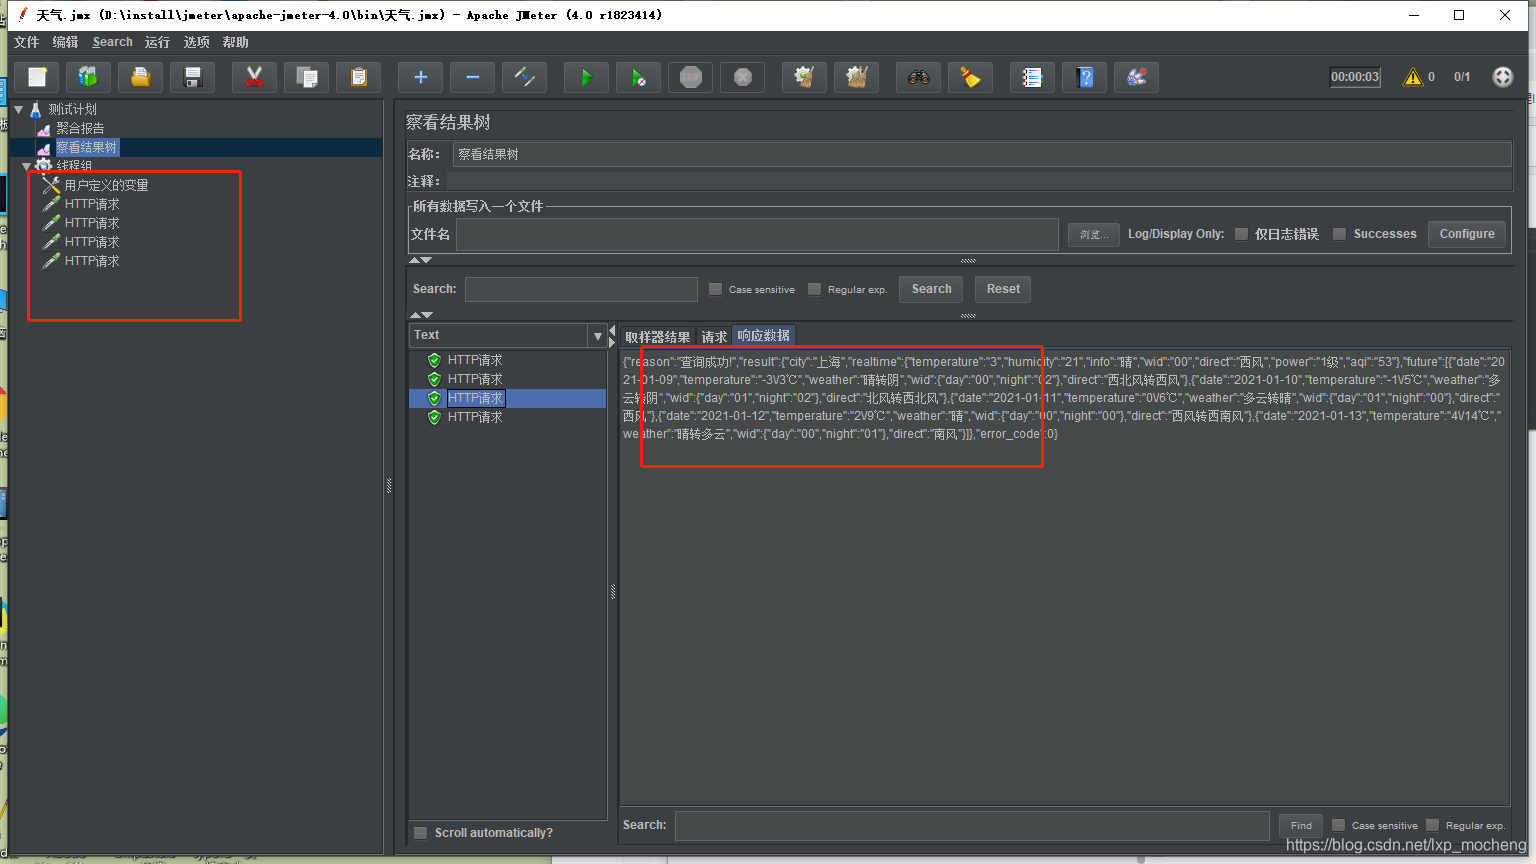Screen dimensions: 1536x864
Task: Collapse the 线程组 tree node arrow
Action: coord(27,166)
